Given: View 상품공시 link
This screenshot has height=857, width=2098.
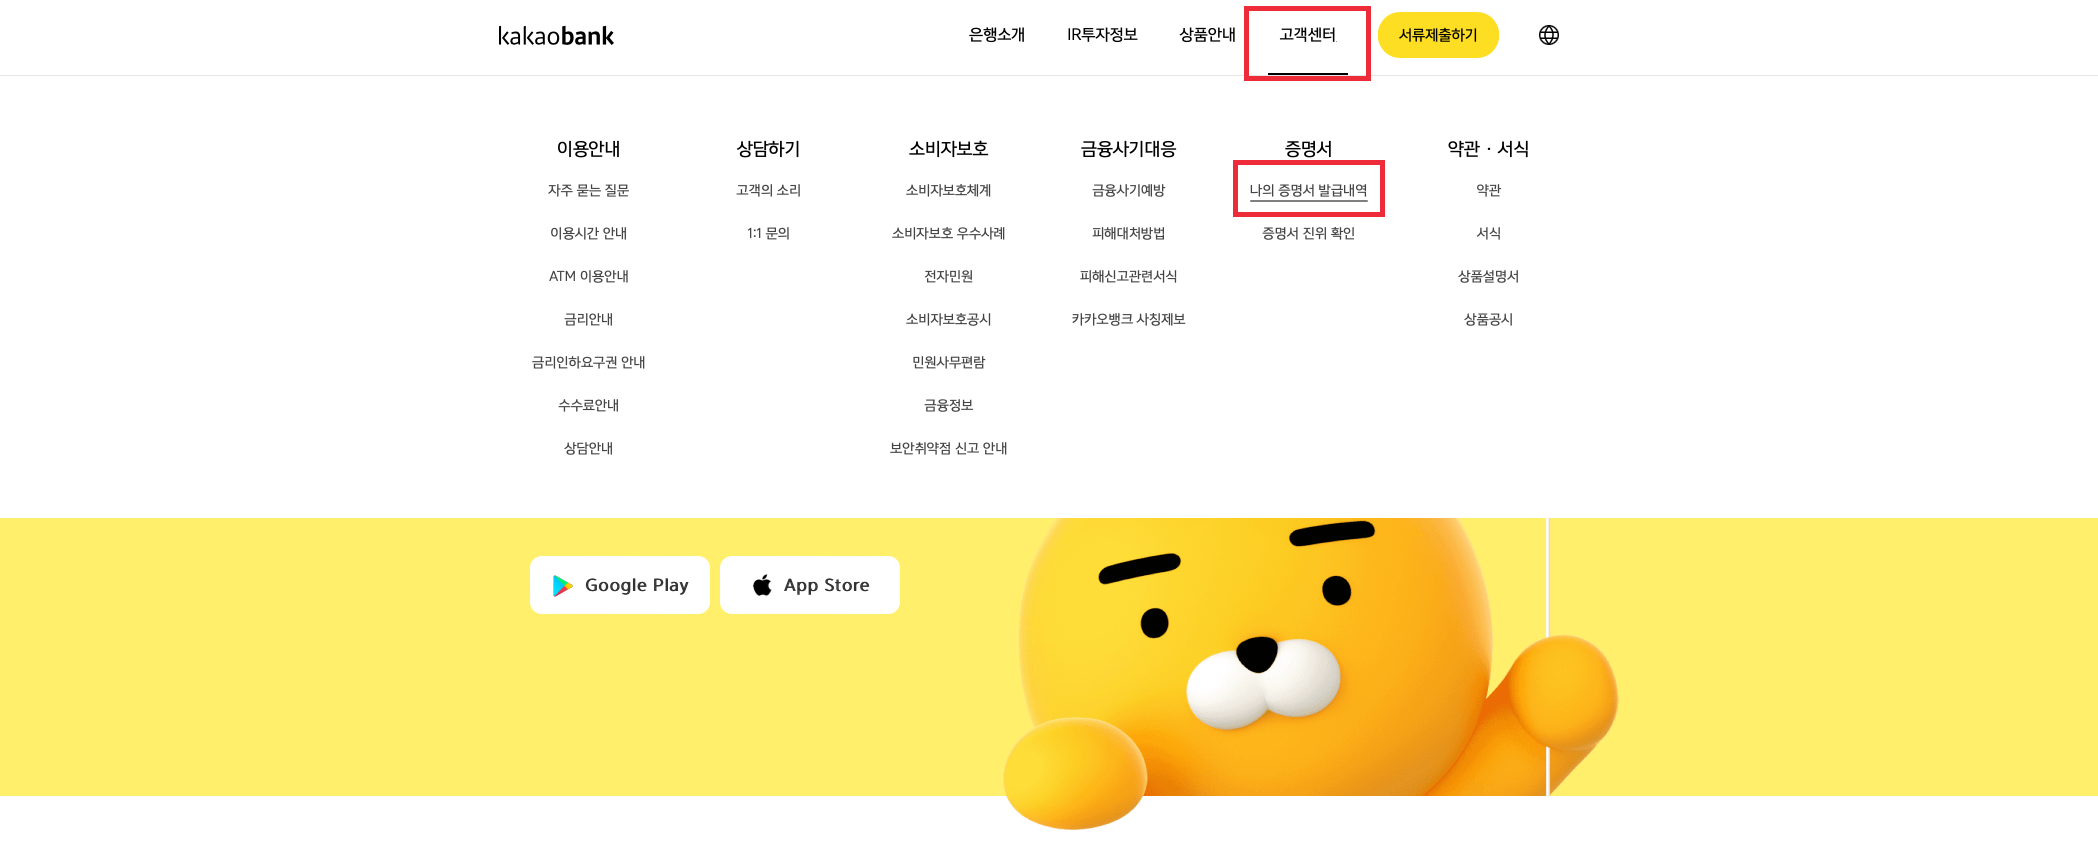Looking at the screenshot, I should click(x=1489, y=319).
